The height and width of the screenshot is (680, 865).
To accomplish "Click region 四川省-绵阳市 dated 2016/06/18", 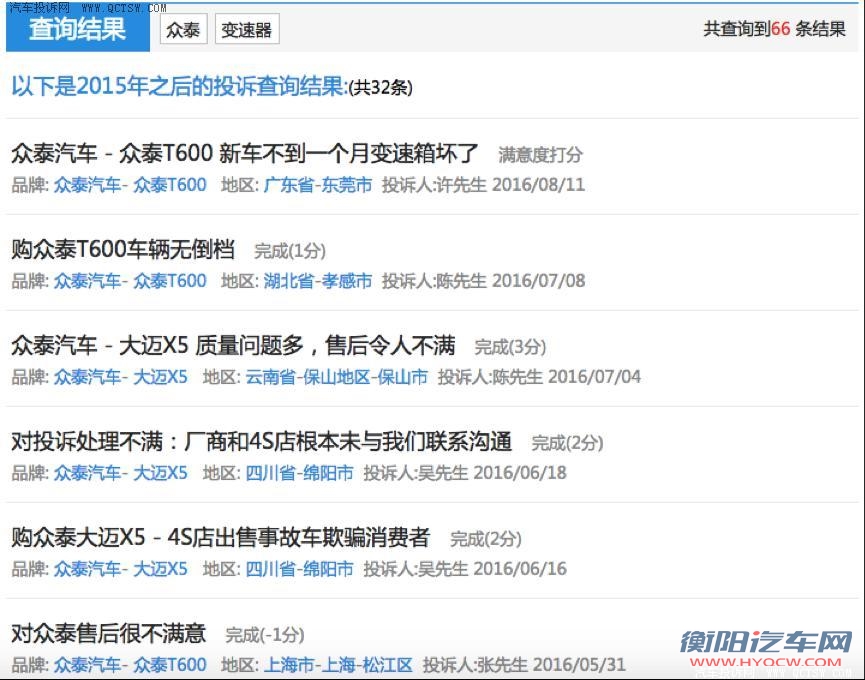I will [x=300, y=473].
